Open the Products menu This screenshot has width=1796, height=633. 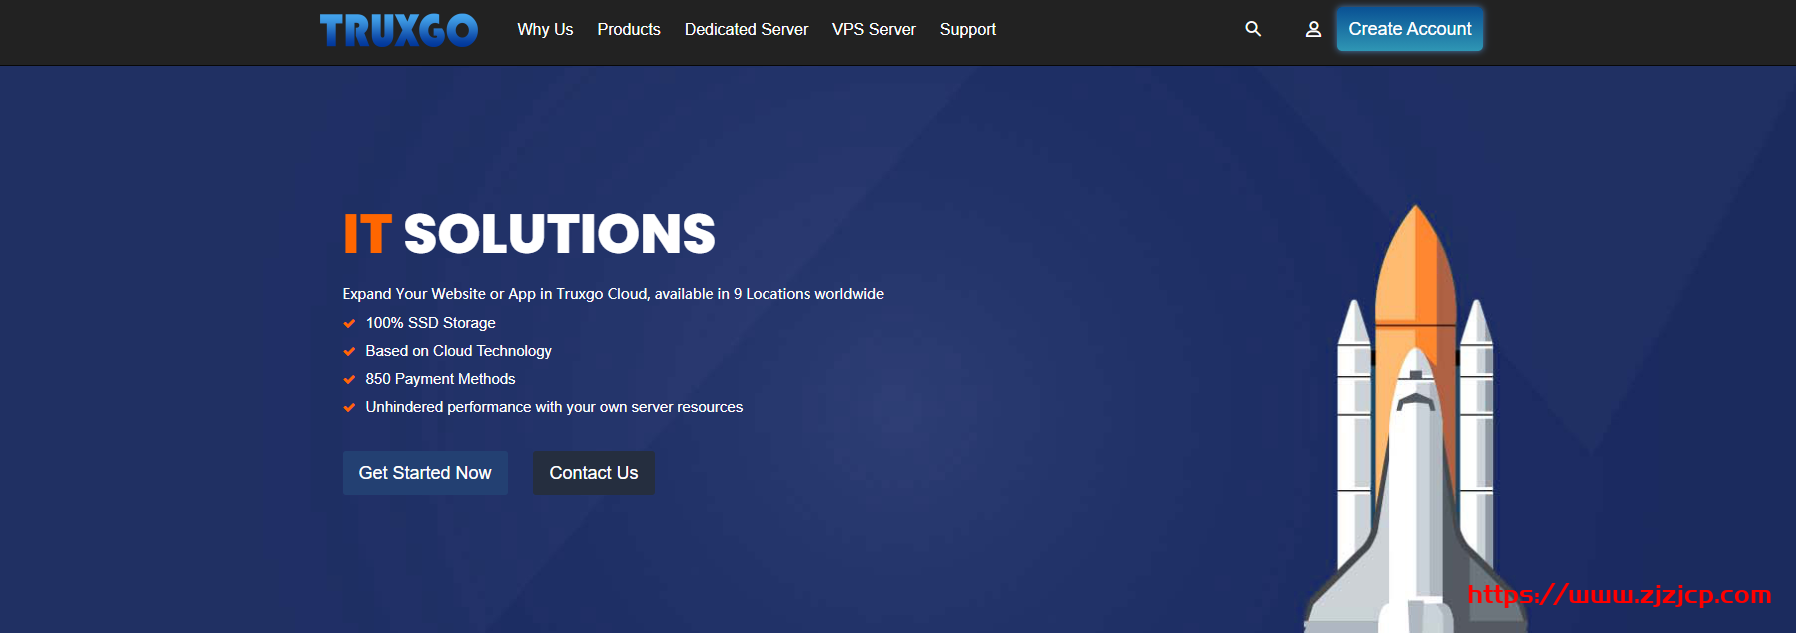(x=629, y=29)
